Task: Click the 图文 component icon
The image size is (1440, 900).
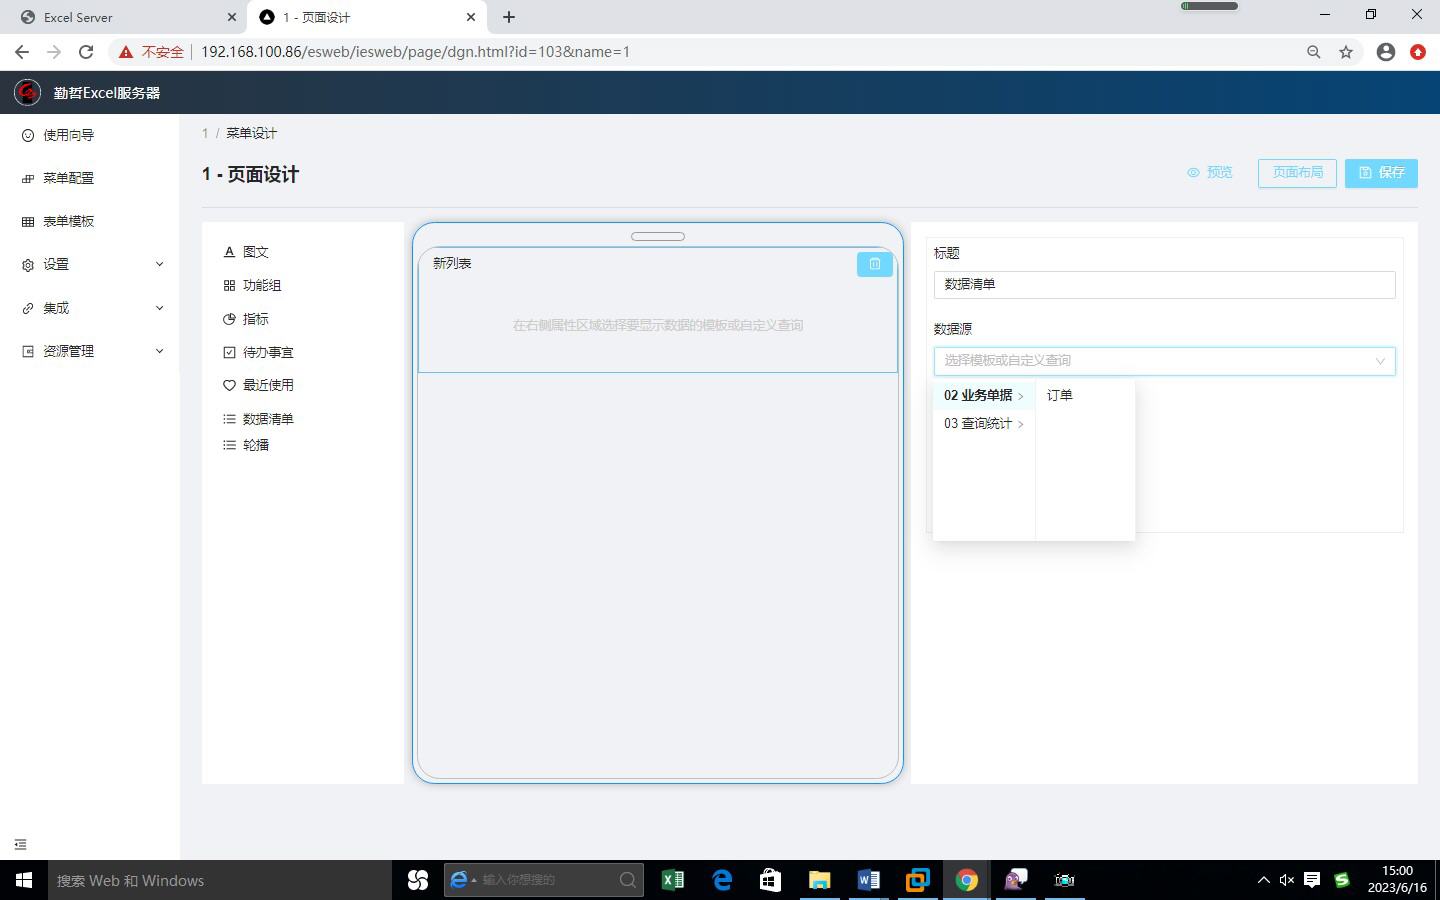Action: click(x=229, y=252)
